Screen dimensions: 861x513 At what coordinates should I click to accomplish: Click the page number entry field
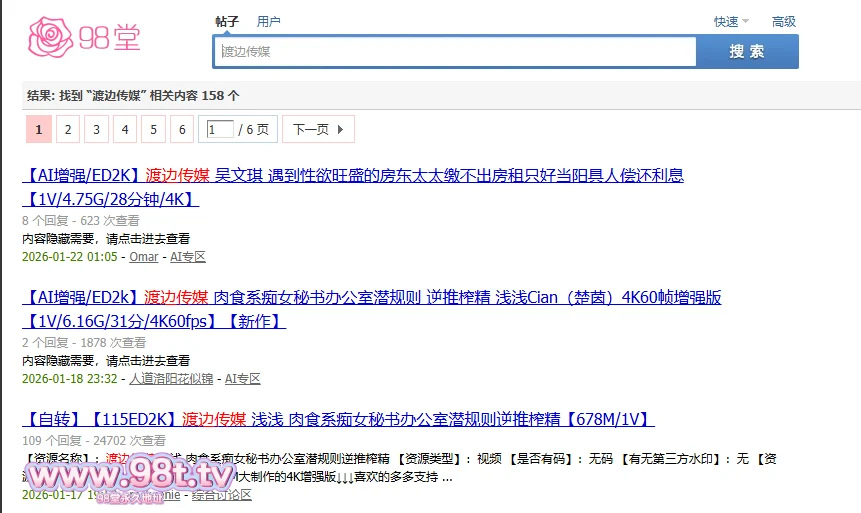[219, 129]
